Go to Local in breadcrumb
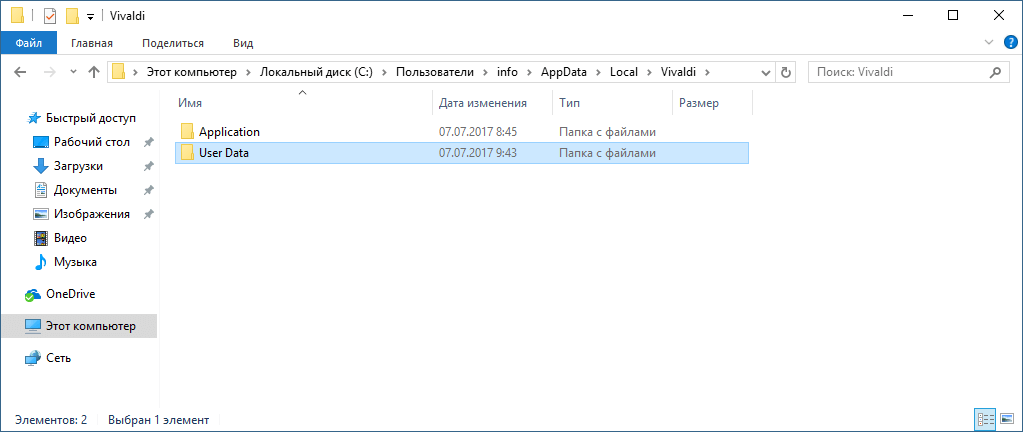Viewport: 1023px width, 432px height. (624, 72)
